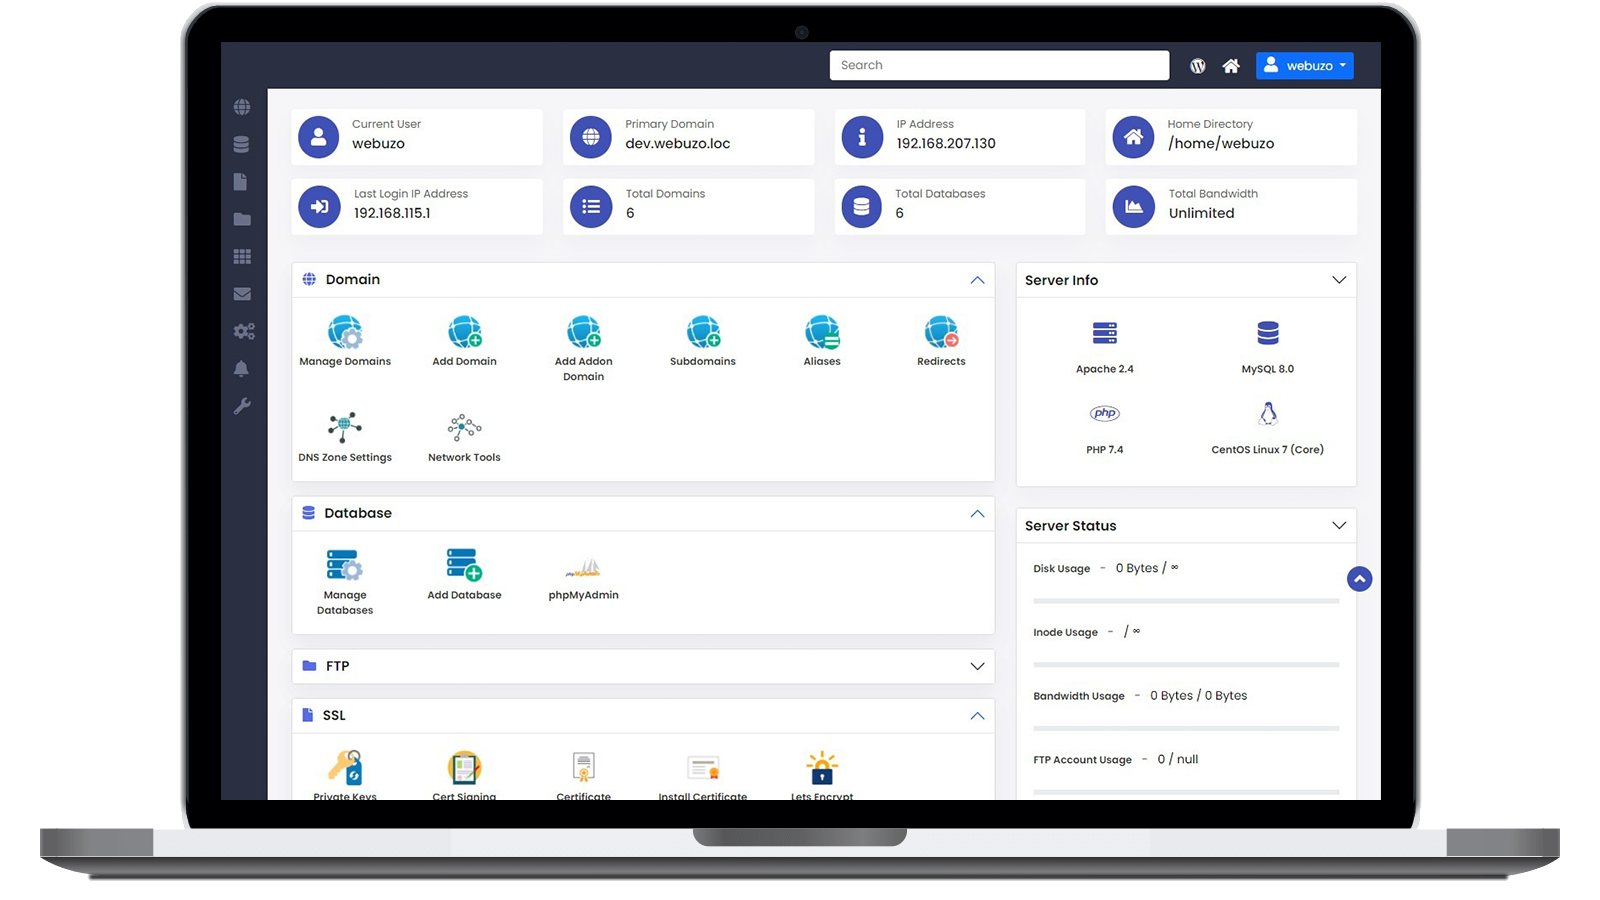This screenshot has height=900, width=1600.
Task: Click the Add Addon Domain icon
Action: 583,333
